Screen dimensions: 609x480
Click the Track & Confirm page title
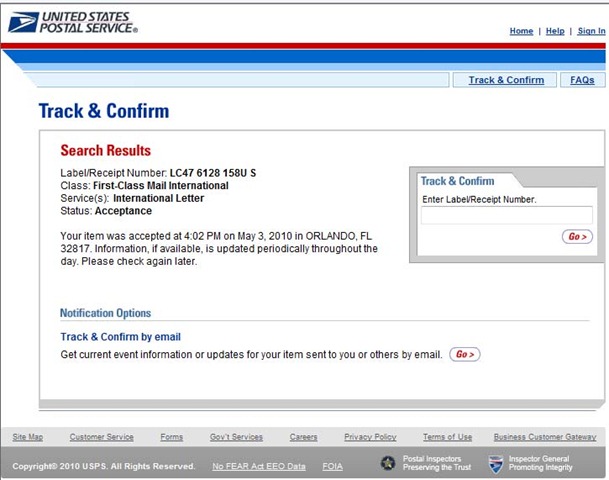(104, 111)
